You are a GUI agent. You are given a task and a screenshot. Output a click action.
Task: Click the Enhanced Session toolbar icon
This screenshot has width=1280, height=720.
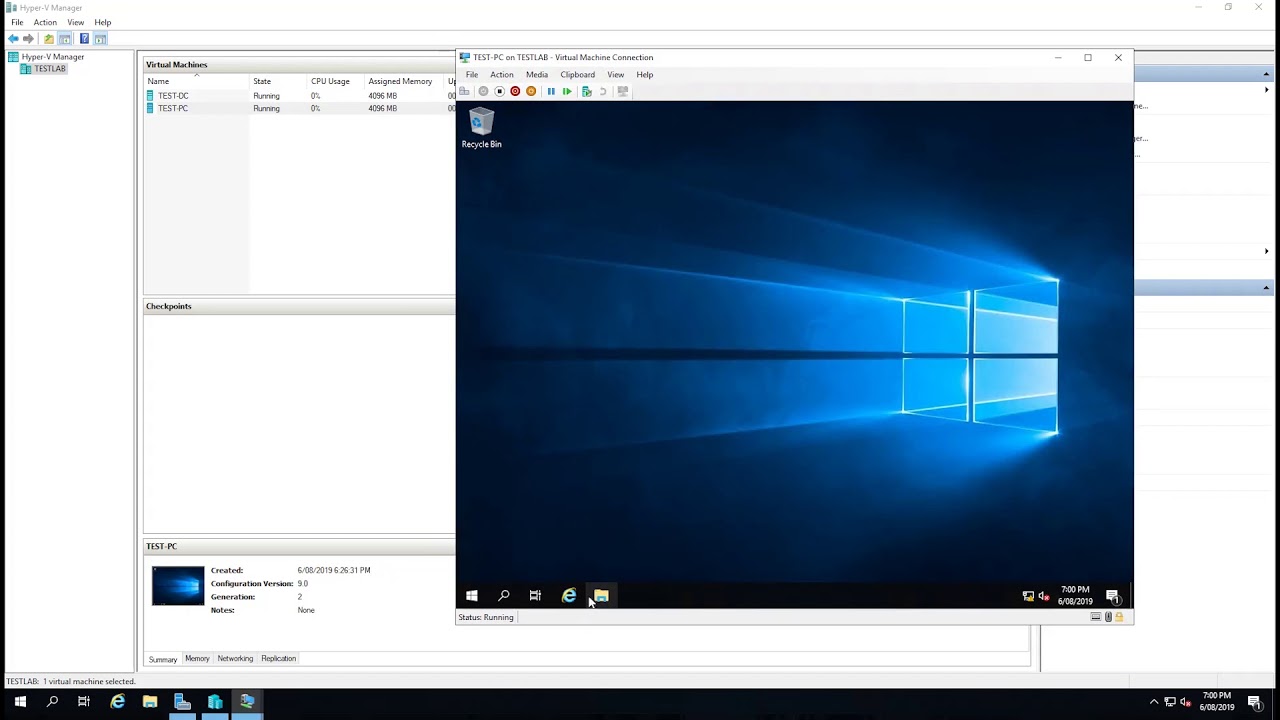pyautogui.click(x=623, y=91)
